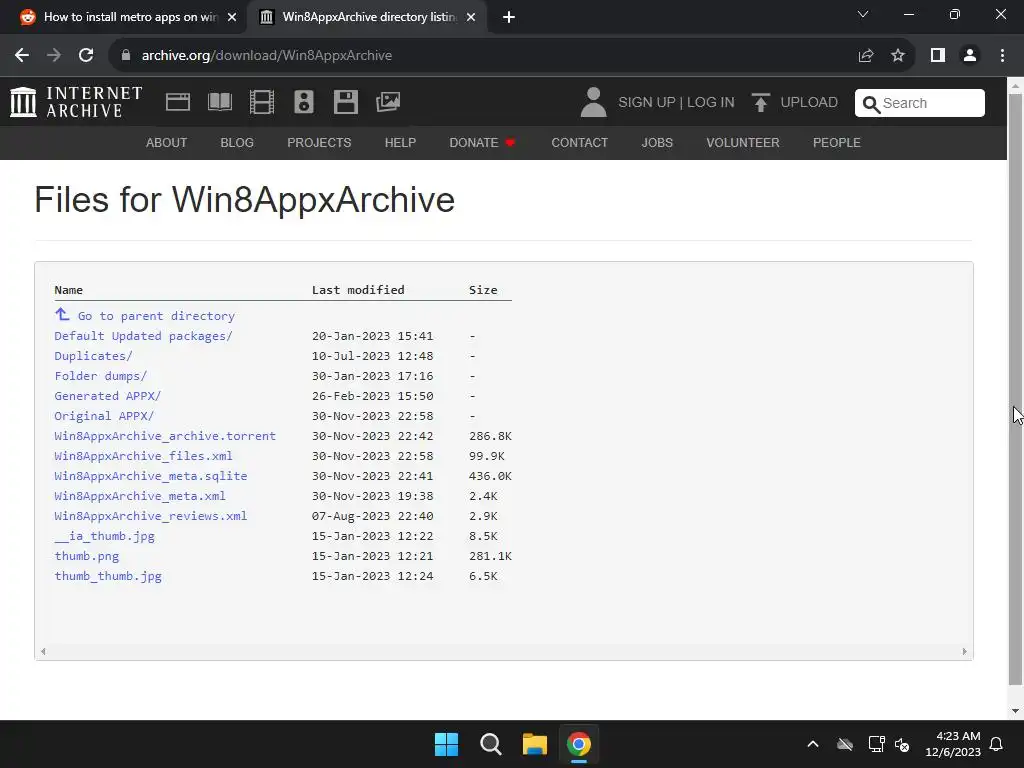The image size is (1024, 768).
Task: Click the user avatar icon beside Sign Up
Action: point(593,102)
